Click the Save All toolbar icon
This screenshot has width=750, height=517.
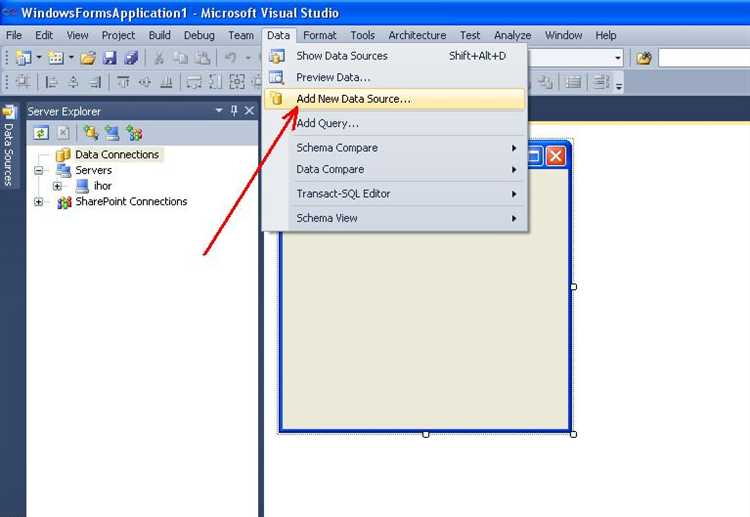[129, 58]
